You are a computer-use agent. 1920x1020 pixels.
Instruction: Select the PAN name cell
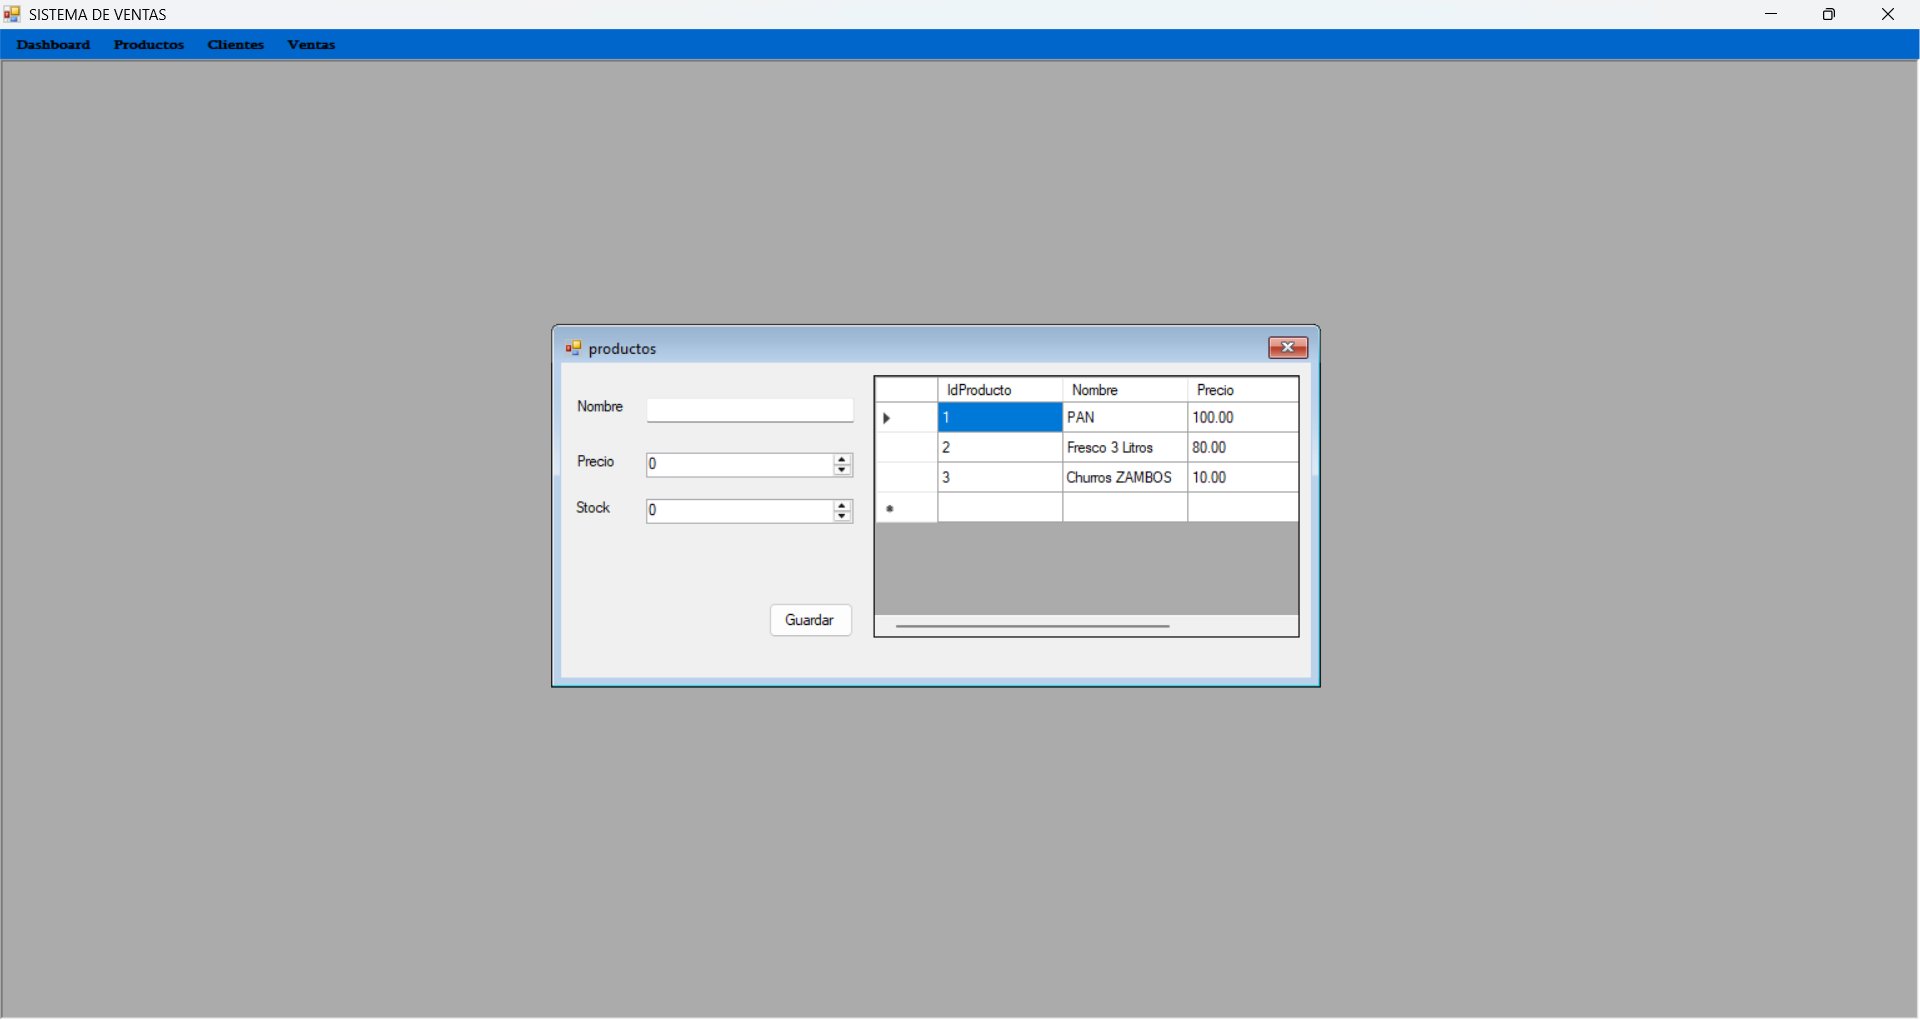click(1125, 418)
